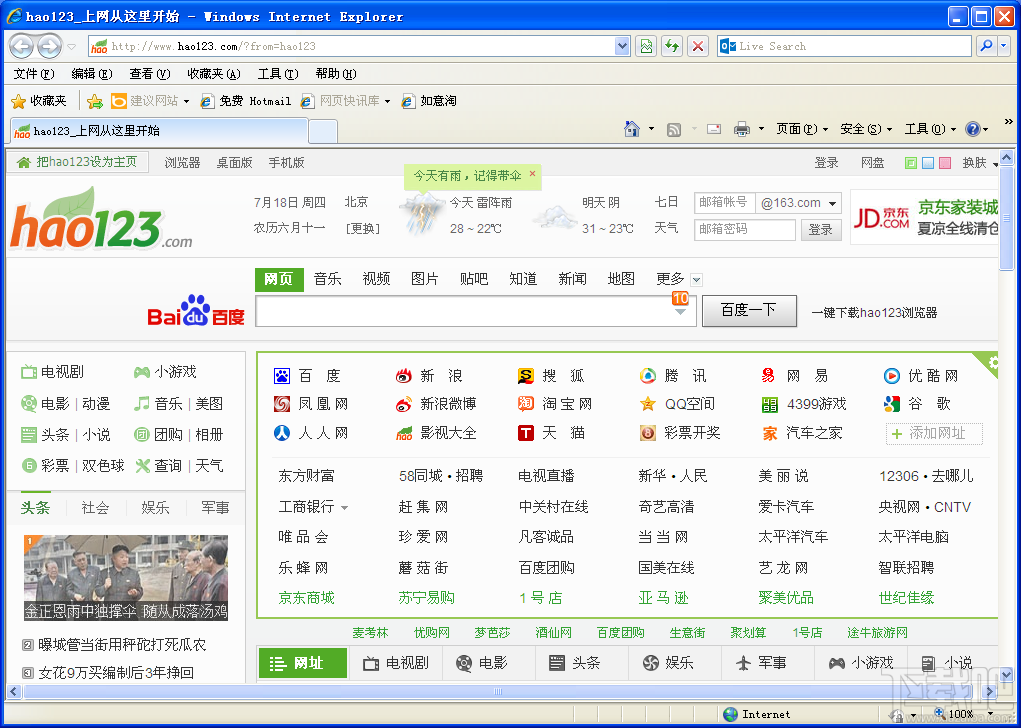Select the 军事 news tab
Viewport: 1021px width, 728px height.
(x=216, y=508)
